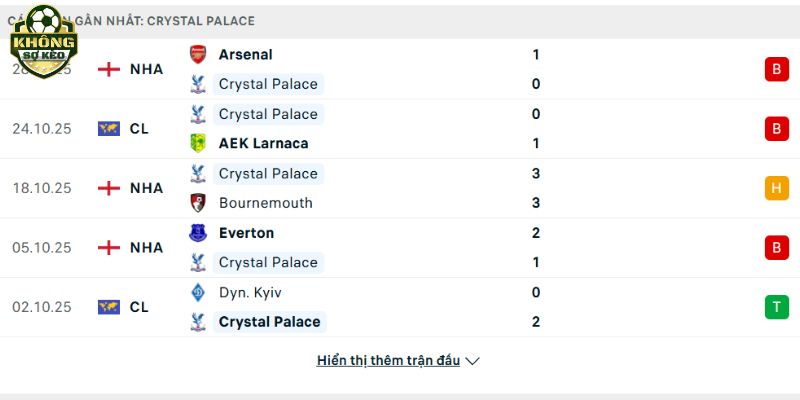Open Arsenal team name link
Viewport: 800px width, 400px height.
tap(245, 55)
